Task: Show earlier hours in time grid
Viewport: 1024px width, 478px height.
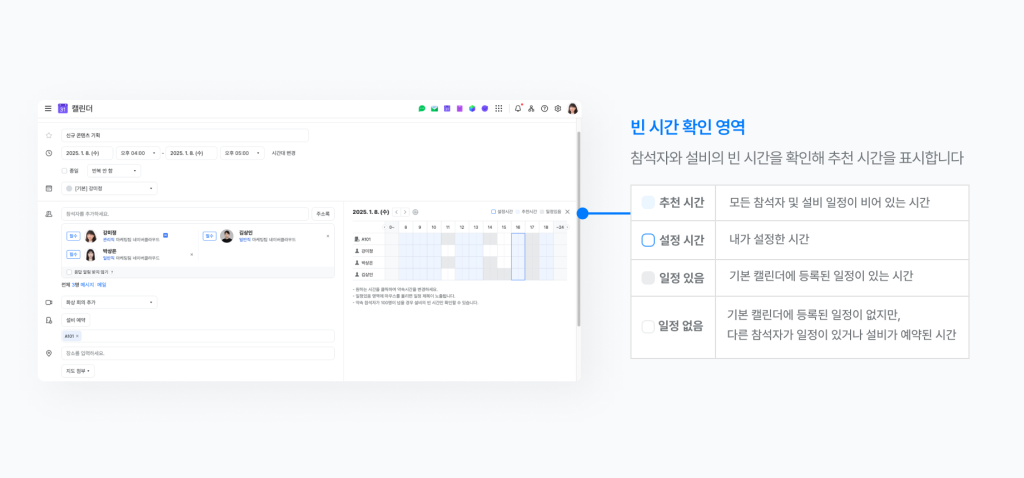Action: (385, 227)
